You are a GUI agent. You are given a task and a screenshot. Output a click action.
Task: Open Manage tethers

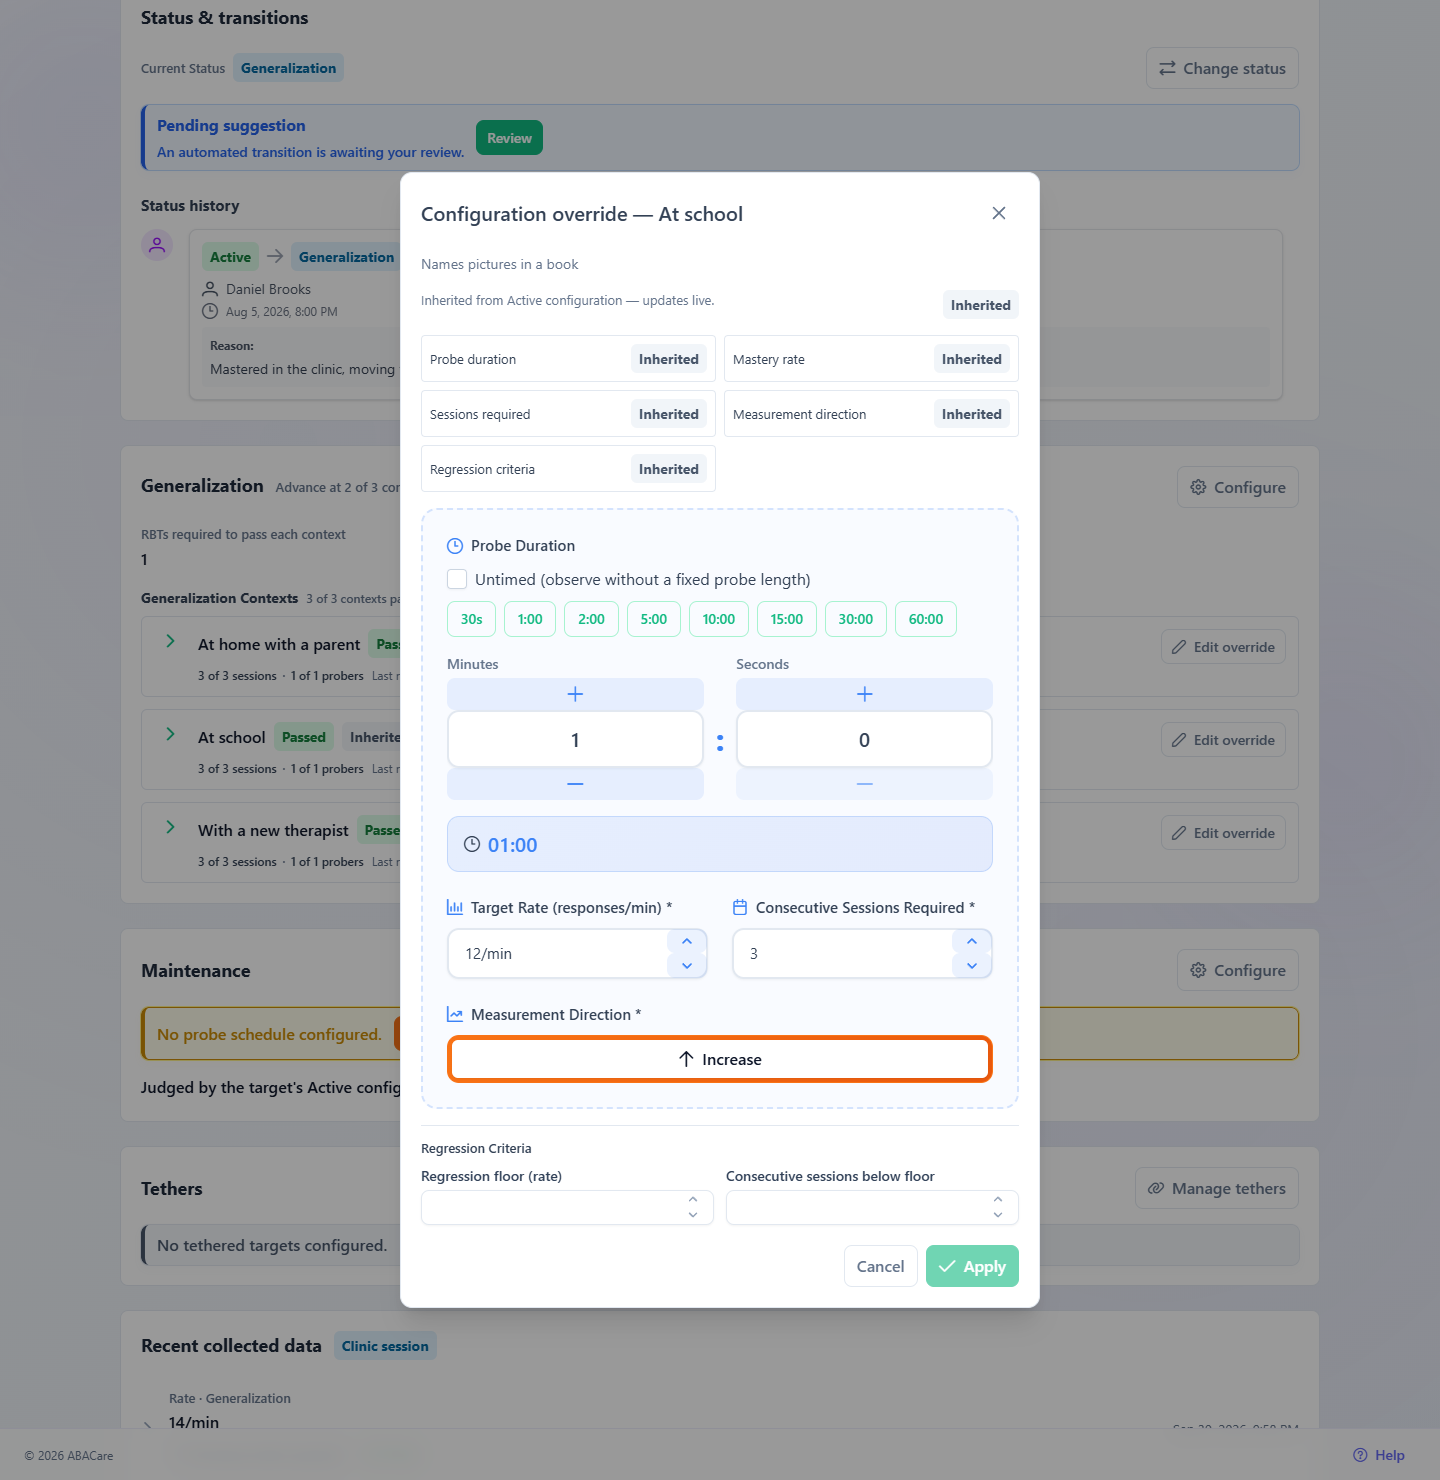[1217, 1188]
